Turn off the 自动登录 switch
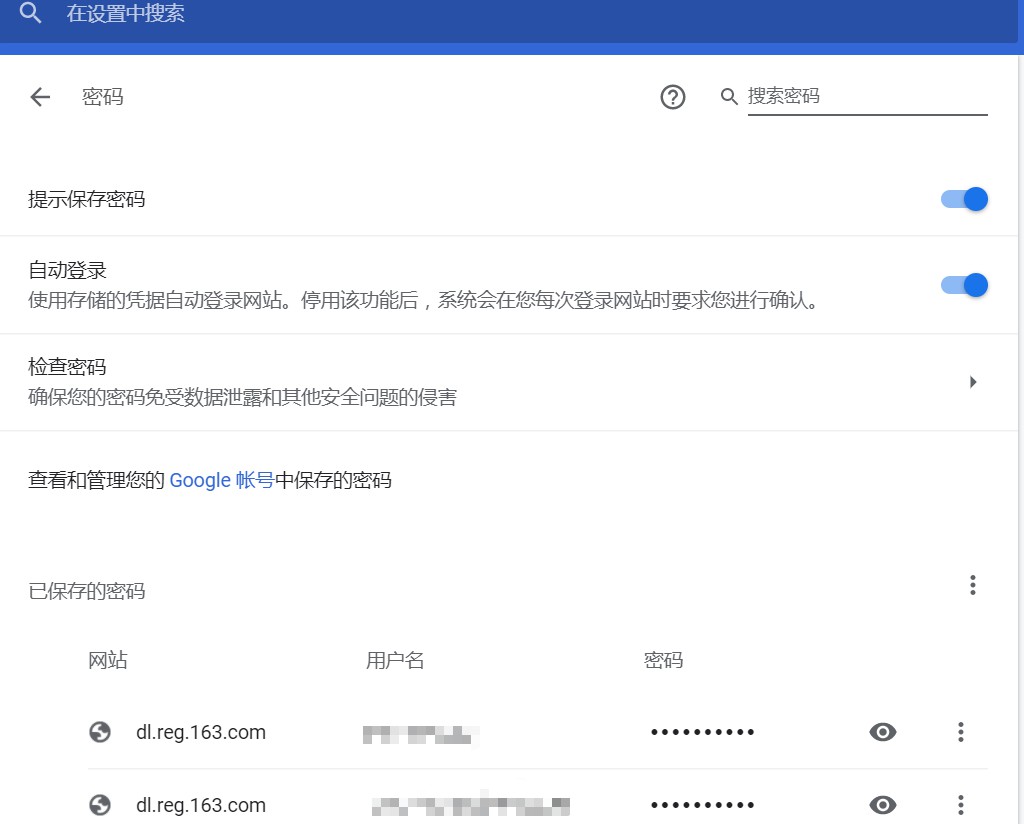 click(962, 285)
